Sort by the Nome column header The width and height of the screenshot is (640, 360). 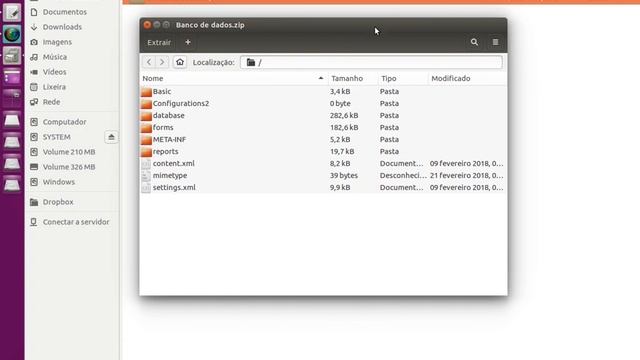click(x=233, y=78)
